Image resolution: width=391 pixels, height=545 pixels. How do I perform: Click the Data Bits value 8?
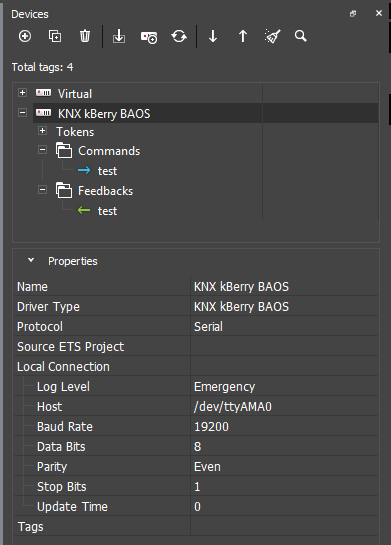click(284, 447)
